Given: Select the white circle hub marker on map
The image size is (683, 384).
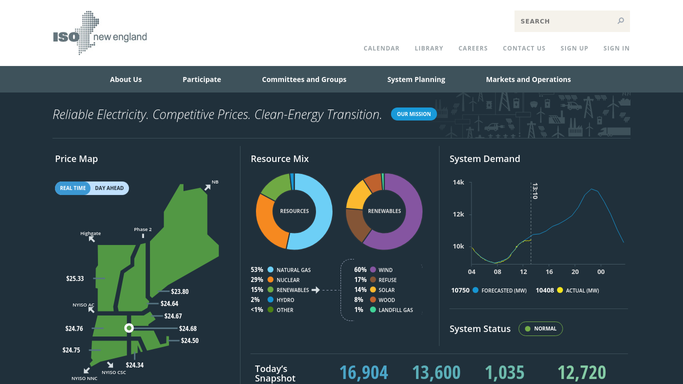Looking at the screenshot, I should click(x=129, y=328).
